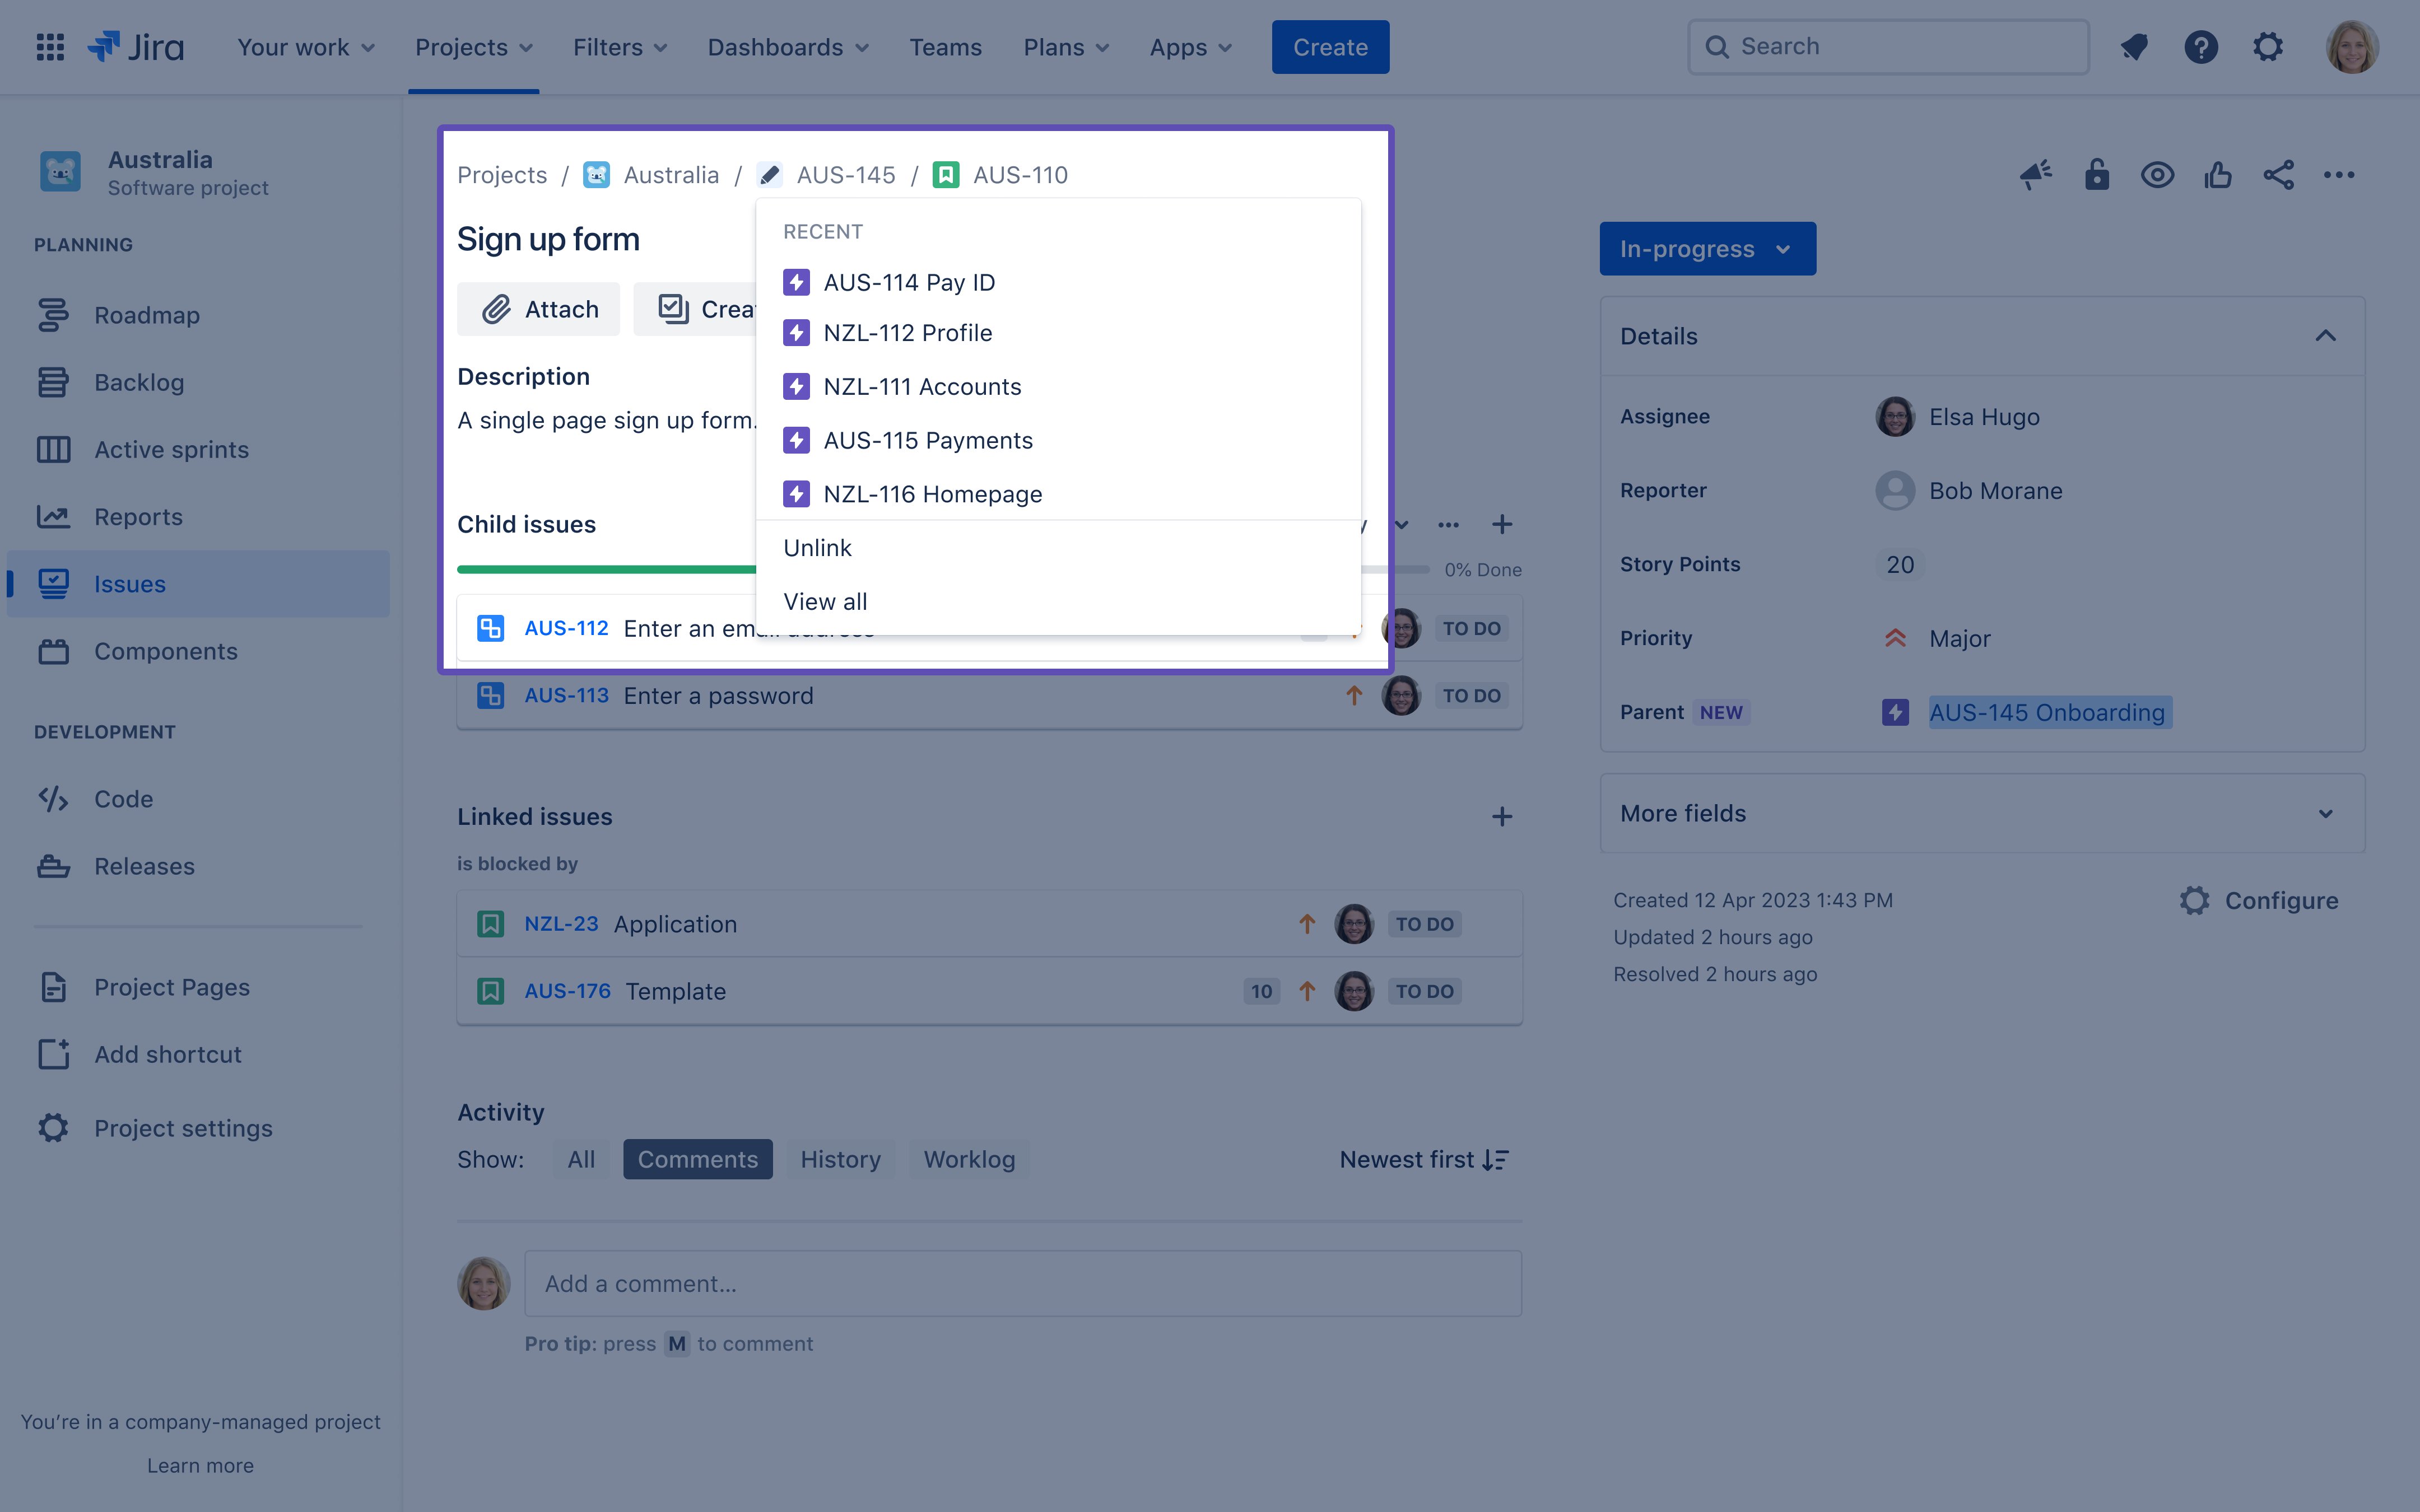Choose Unlink in the parent menu
The image size is (2420, 1512).
pyautogui.click(x=1058, y=548)
